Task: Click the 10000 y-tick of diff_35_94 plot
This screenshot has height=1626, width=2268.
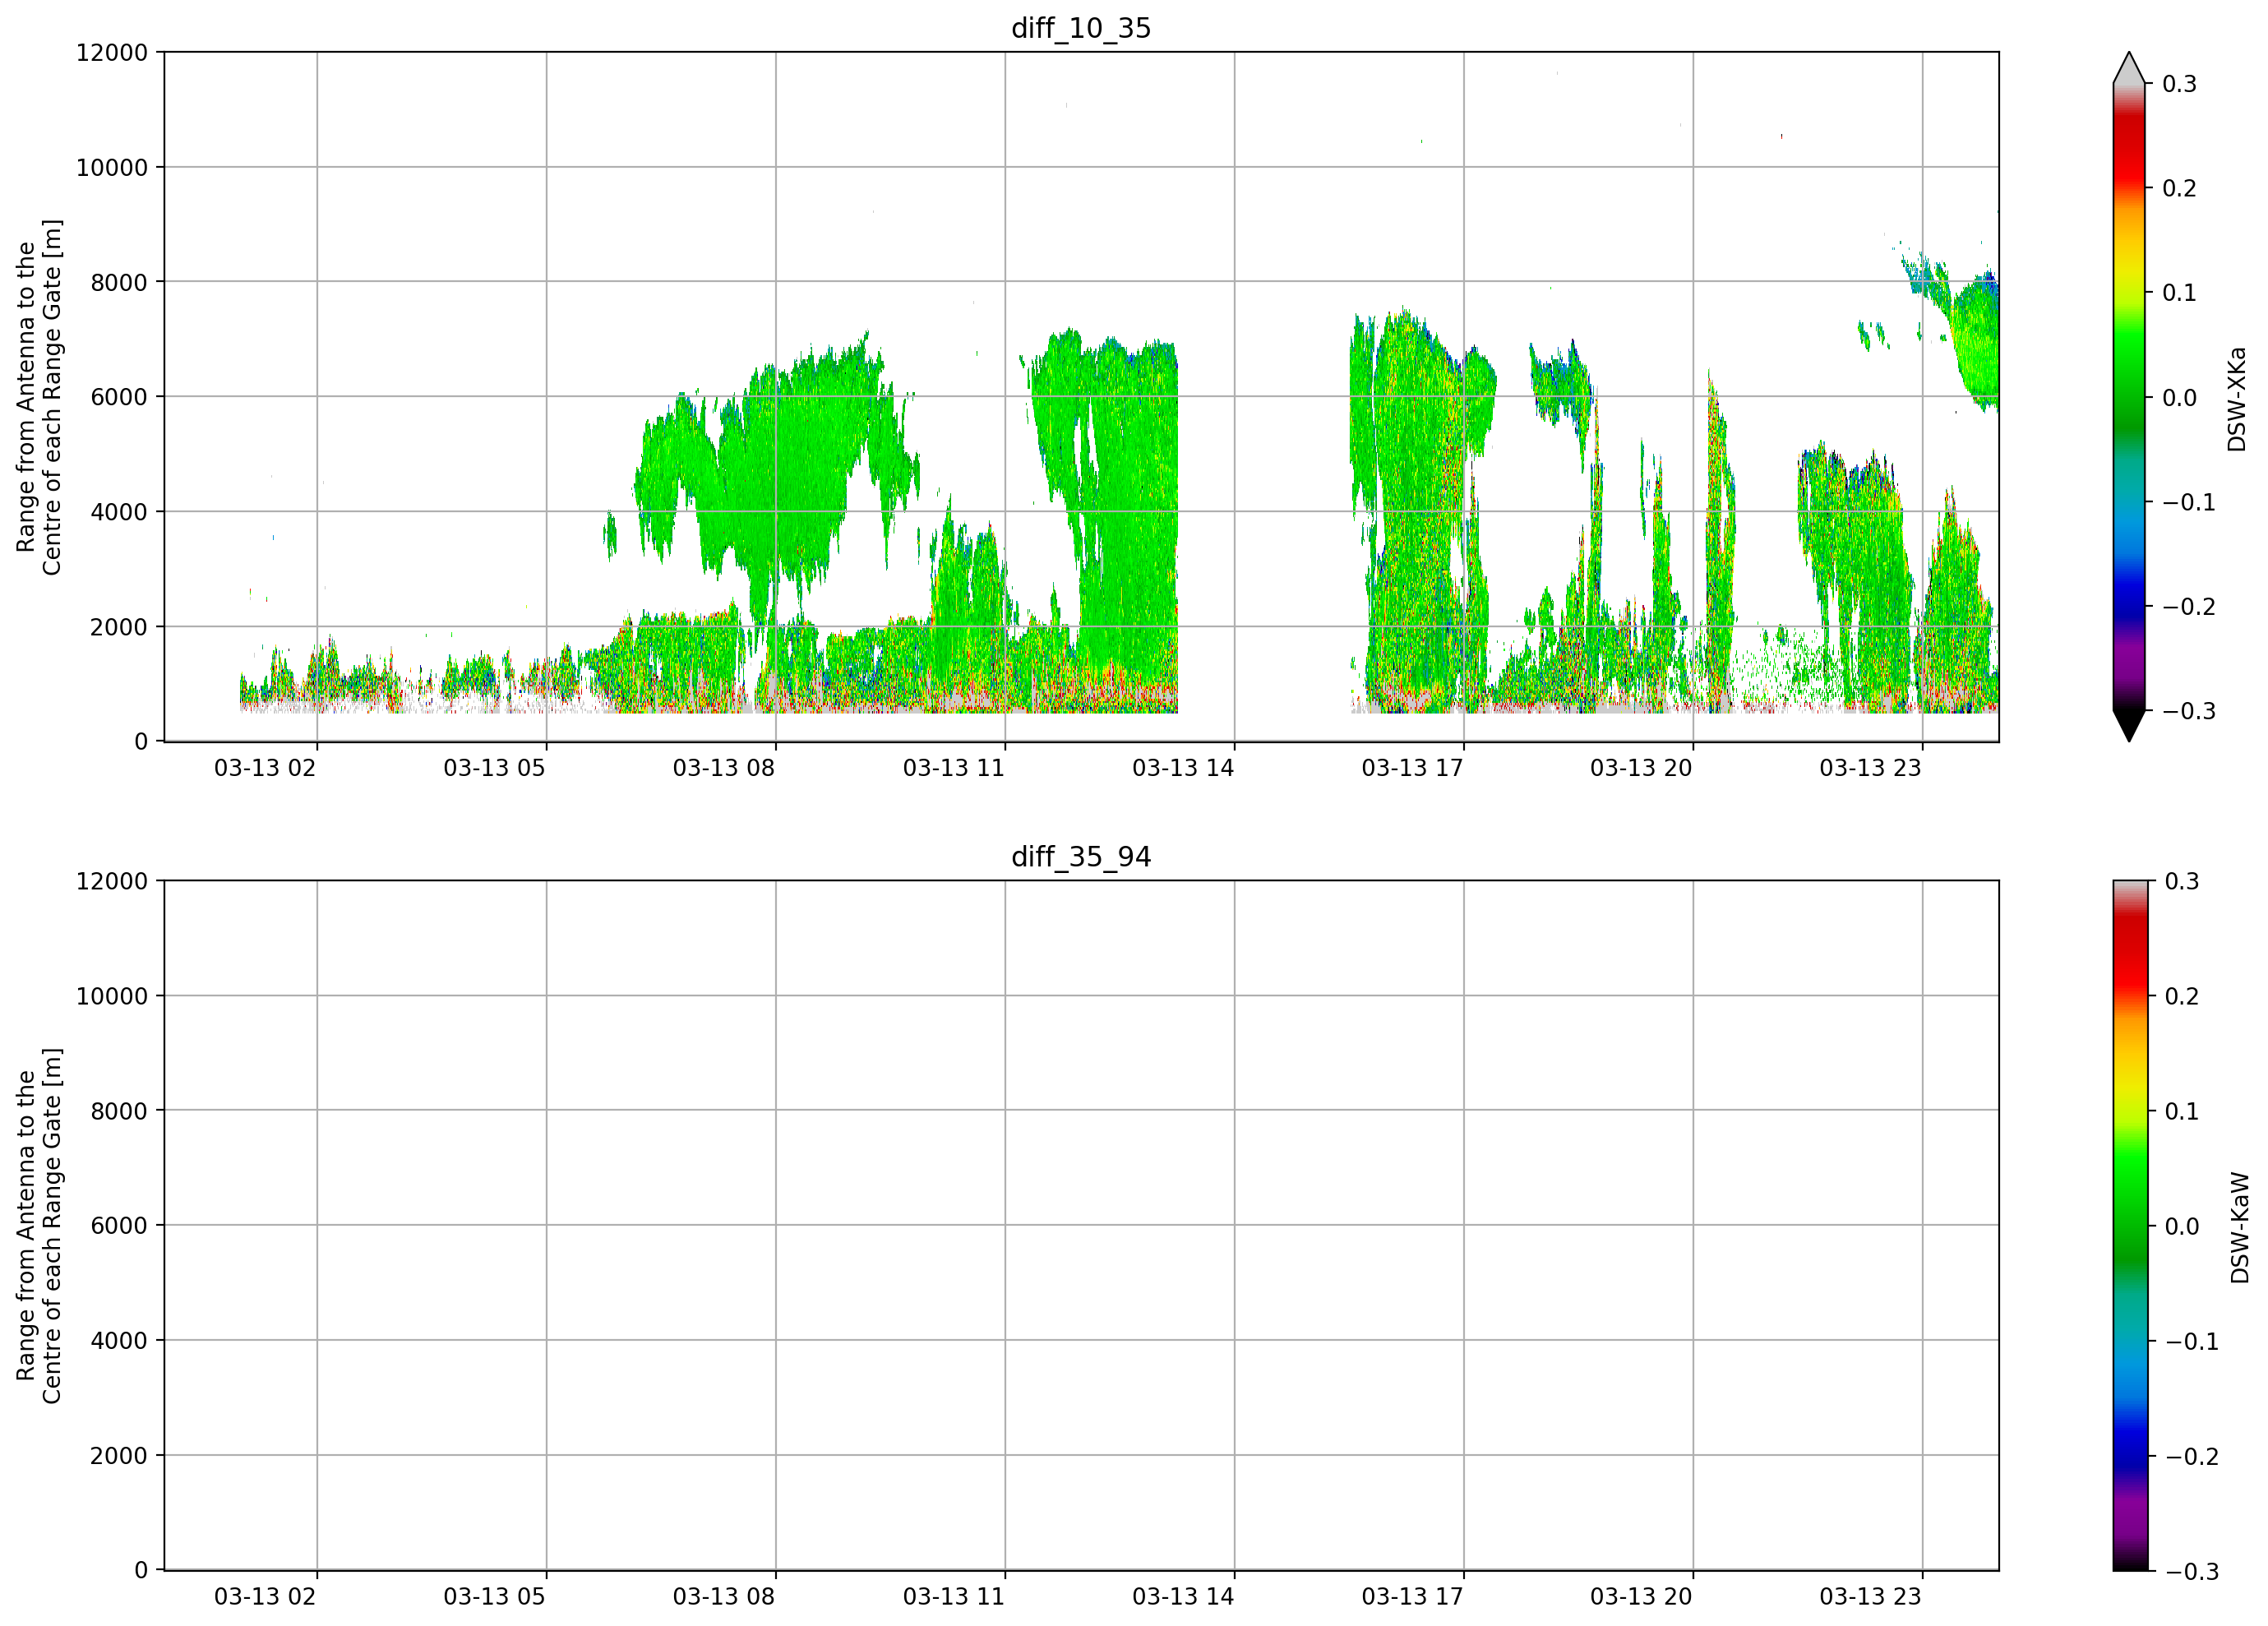Action: point(112,996)
